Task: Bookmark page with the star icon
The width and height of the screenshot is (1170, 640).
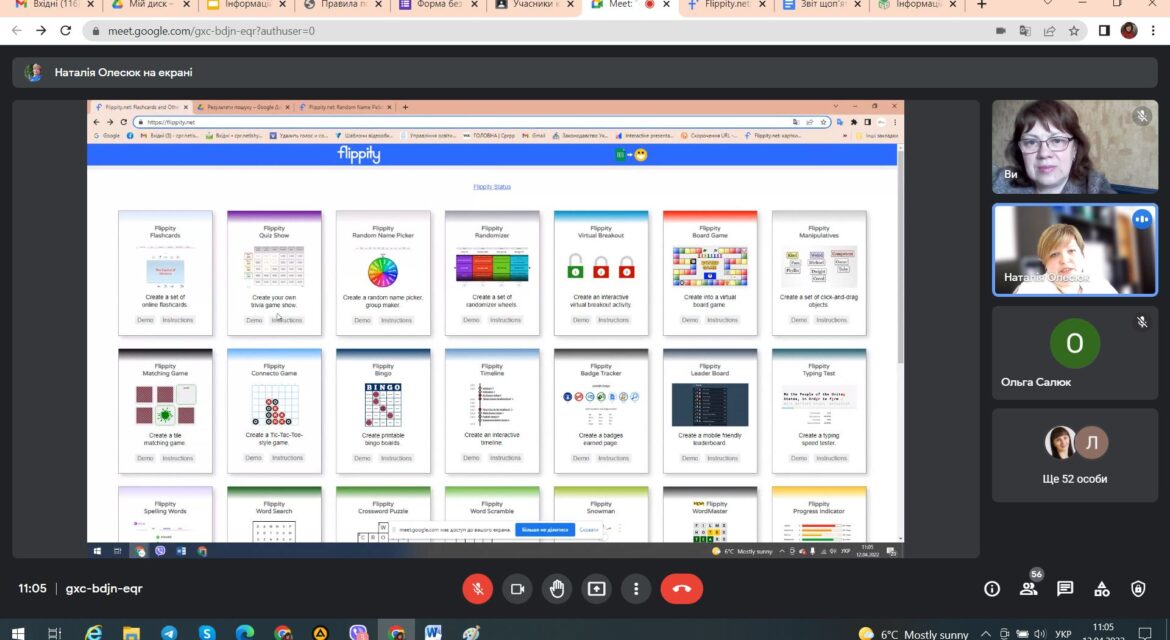Action: pyautogui.click(x=1074, y=31)
